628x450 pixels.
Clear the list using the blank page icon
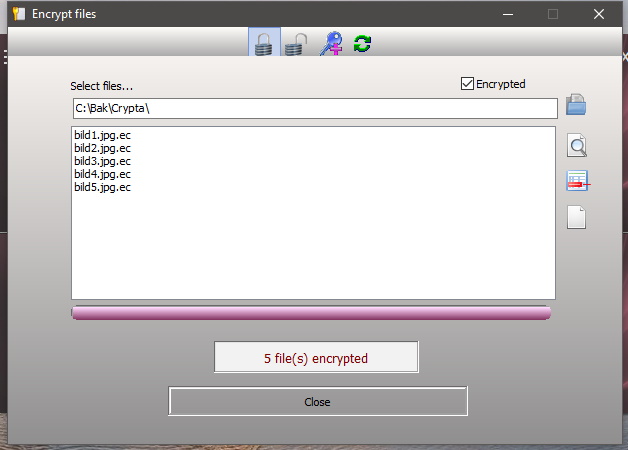[576, 217]
